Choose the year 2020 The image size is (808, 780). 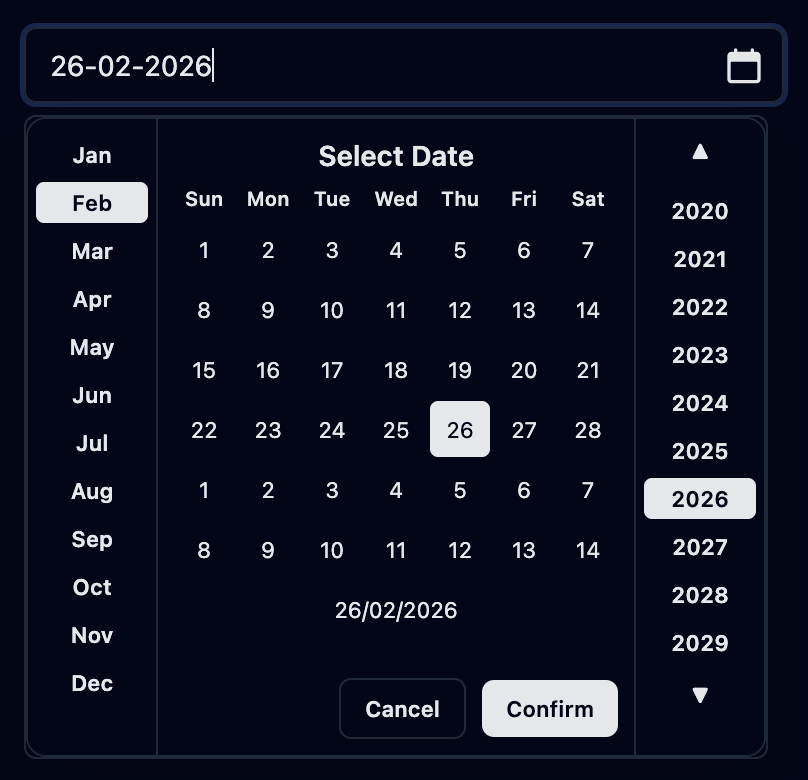(699, 211)
